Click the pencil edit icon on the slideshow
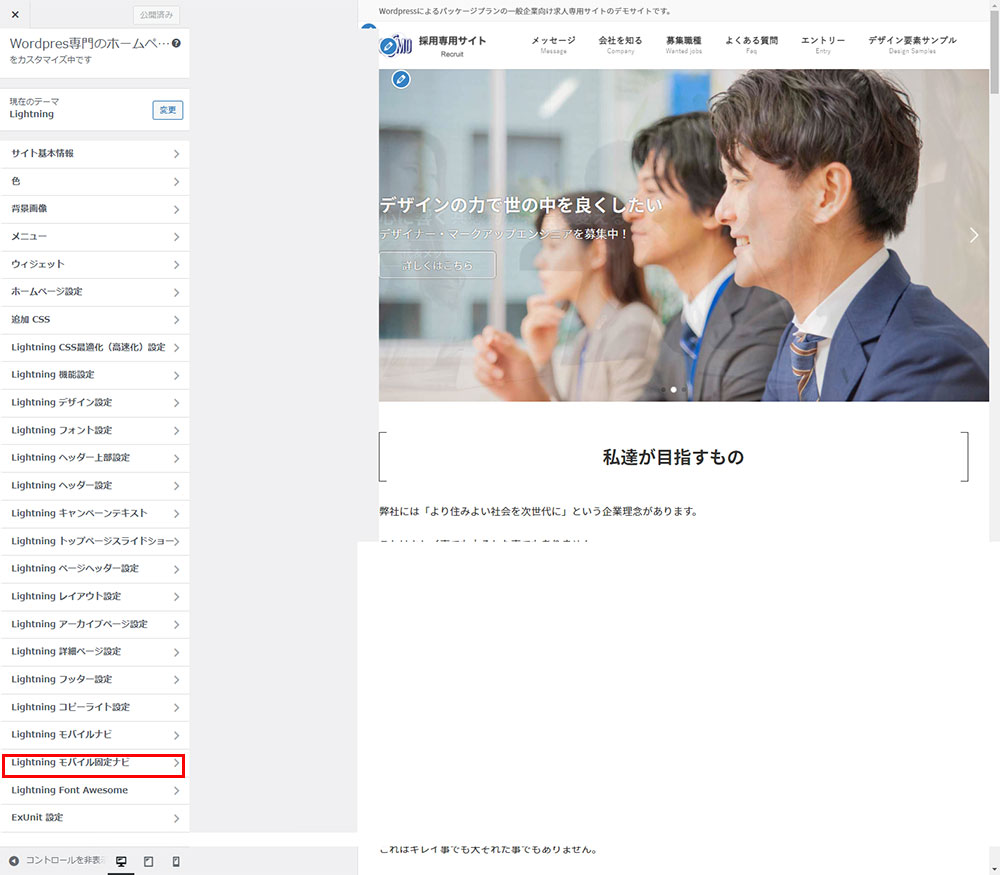Viewport: 1000px width, 875px height. click(401, 79)
